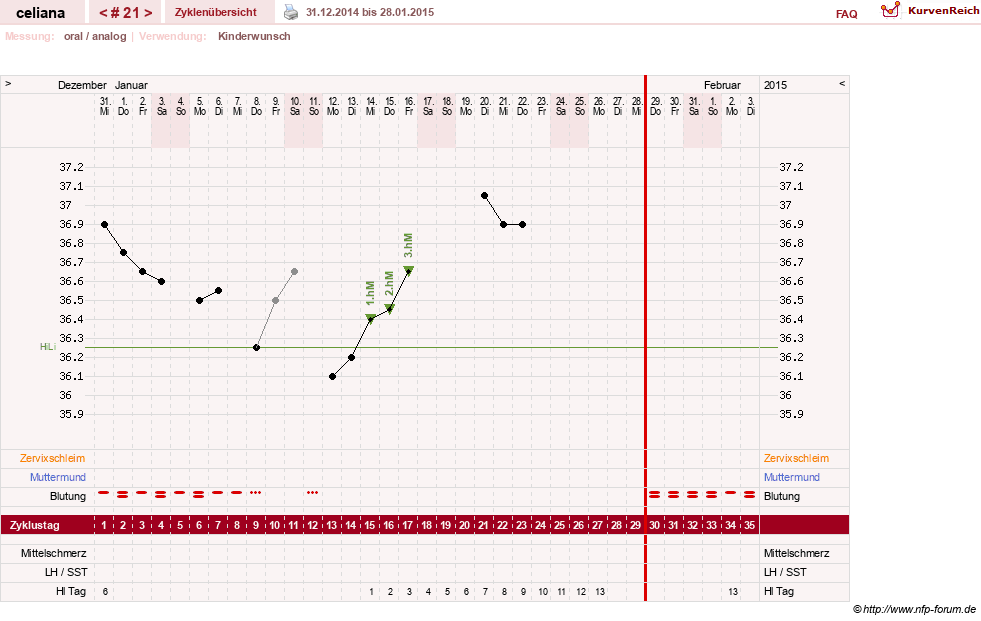Viewport: 981px width, 621px height.
Task: Open the FAQ link
Action: (846, 14)
